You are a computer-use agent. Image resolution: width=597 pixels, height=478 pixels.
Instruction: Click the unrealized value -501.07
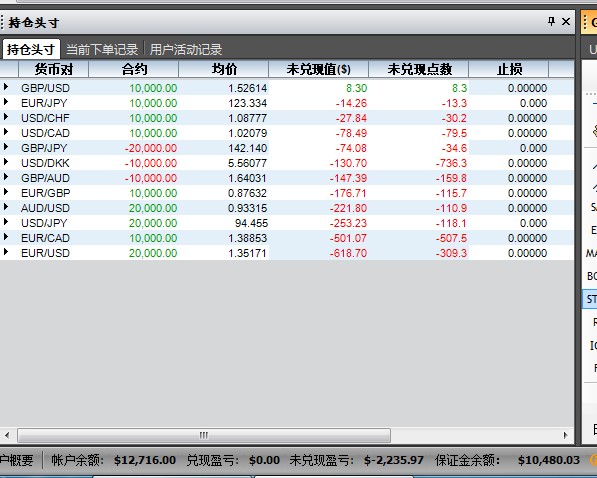[348, 238]
